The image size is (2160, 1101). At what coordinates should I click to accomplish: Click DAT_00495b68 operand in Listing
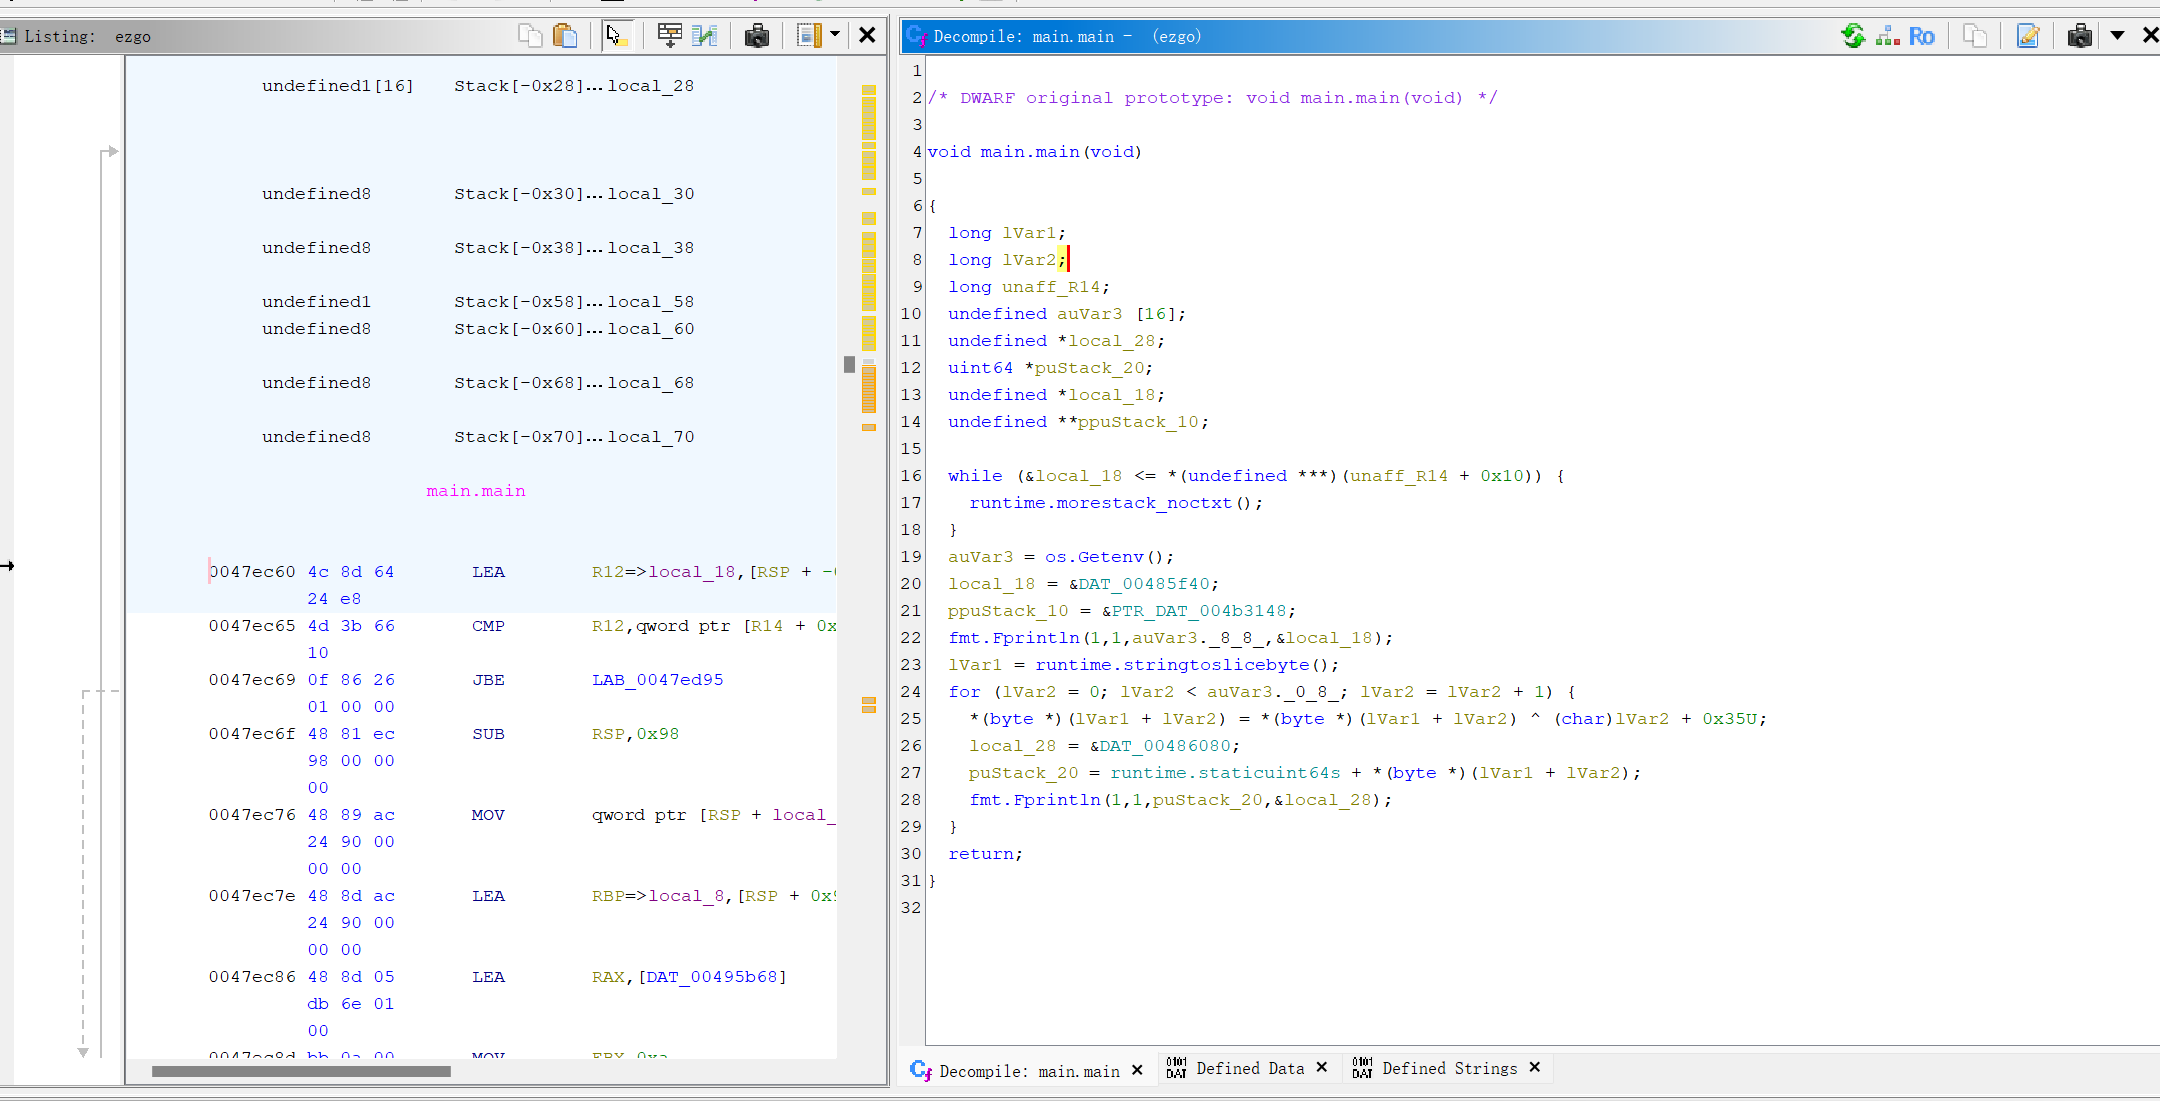point(713,977)
